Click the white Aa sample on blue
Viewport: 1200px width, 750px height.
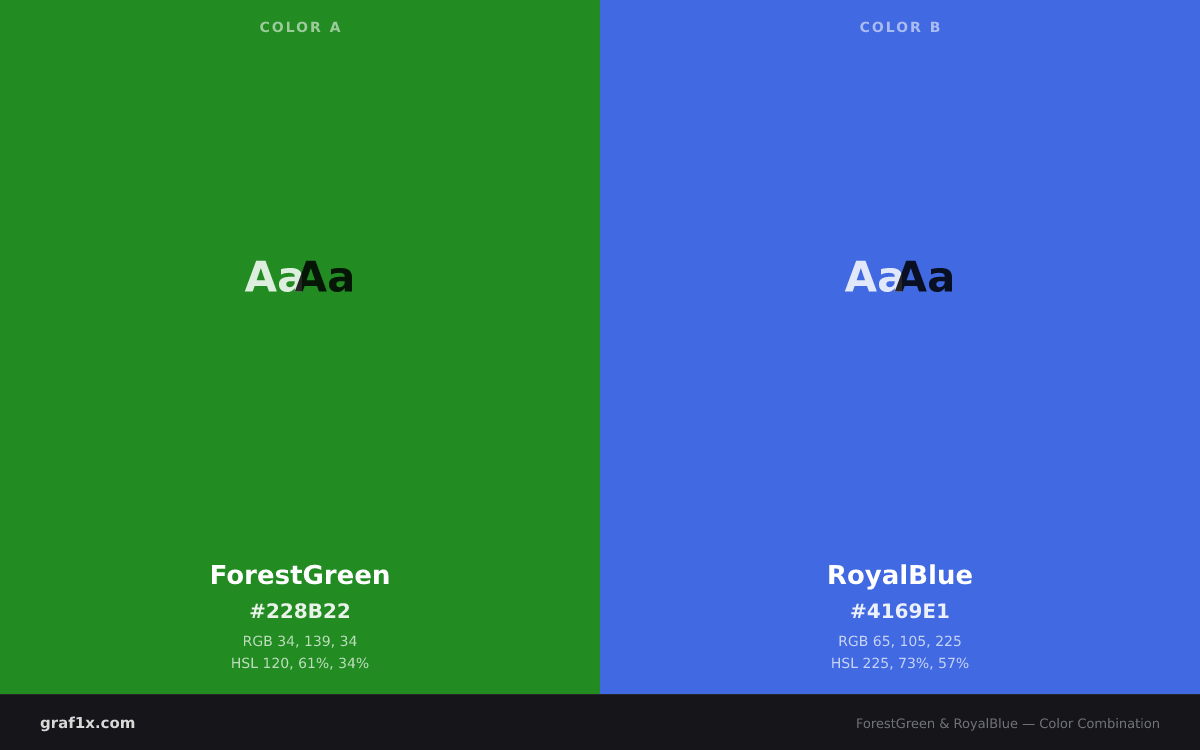873,277
